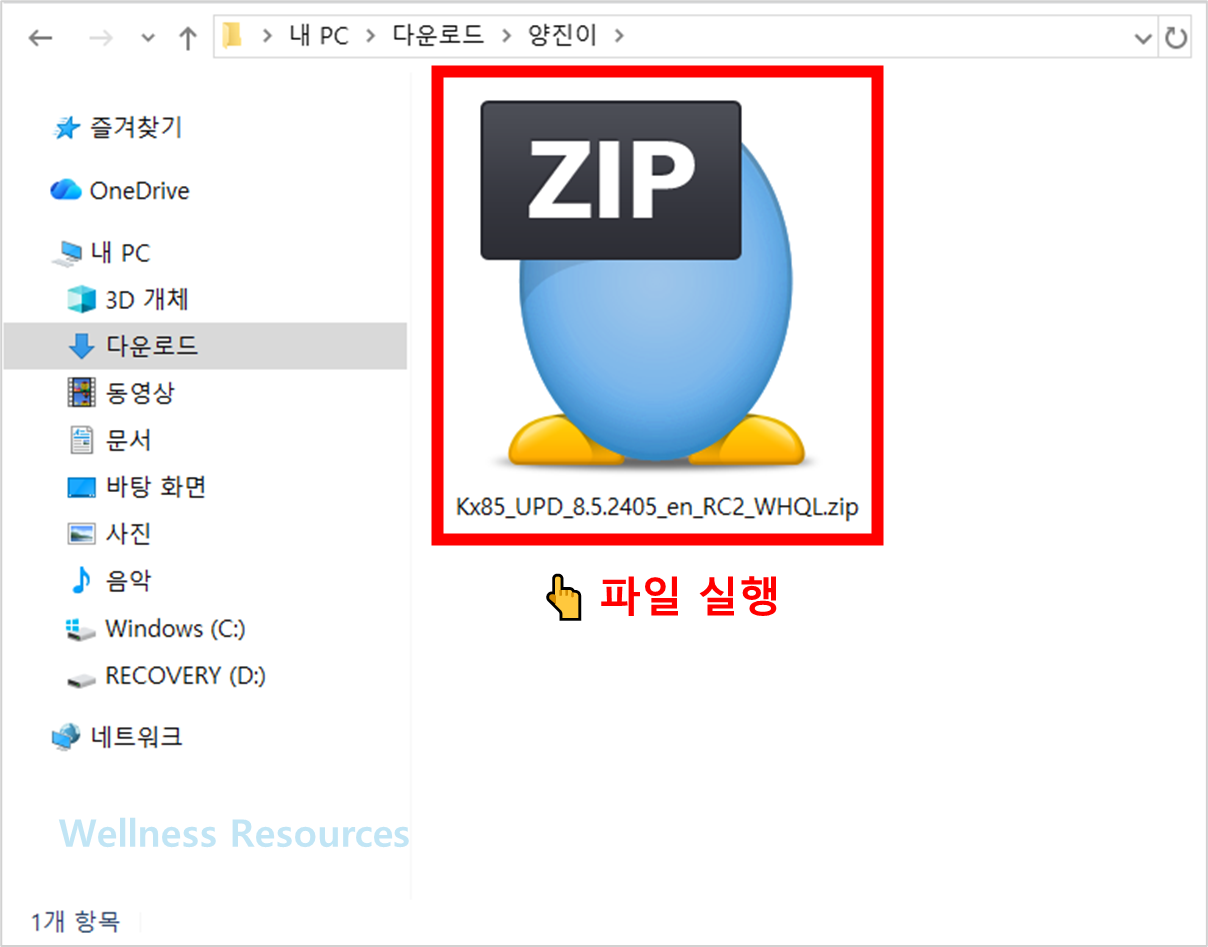Expand the chevron after 내 PC in breadcrumb

[x=371, y=37]
